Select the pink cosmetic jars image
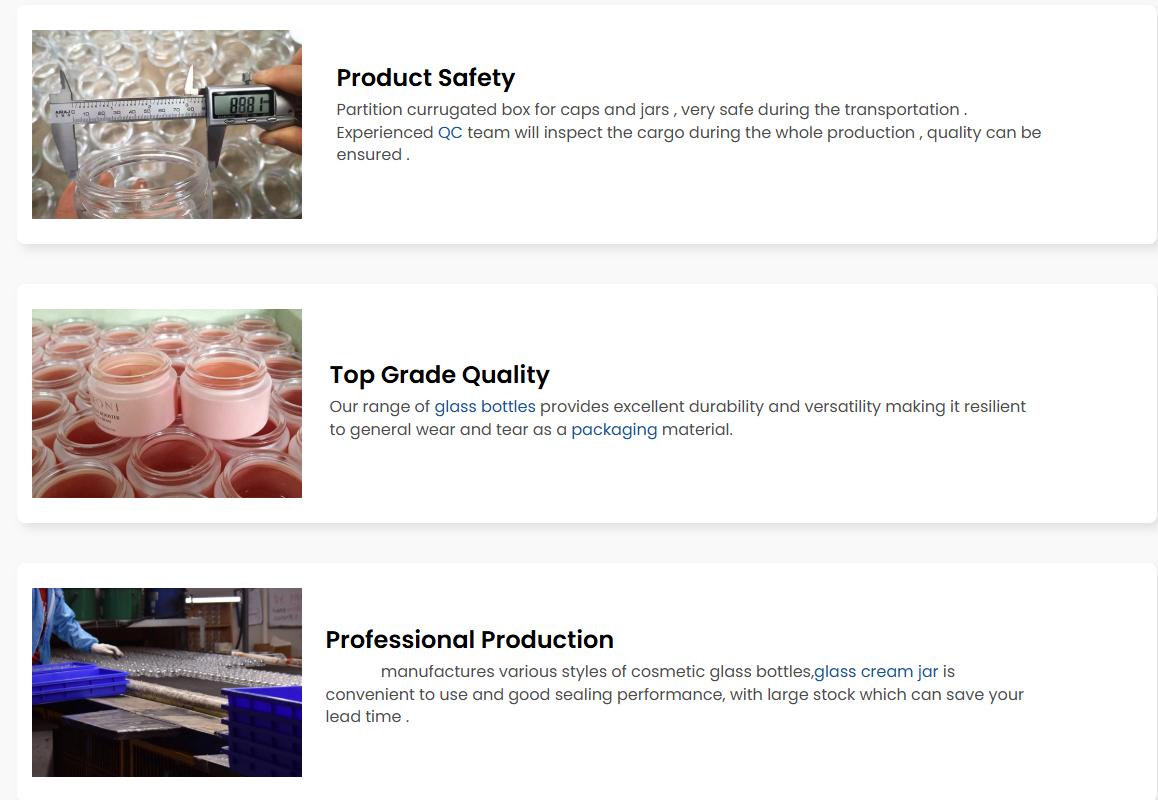This screenshot has height=800, width=1158. pos(167,403)
